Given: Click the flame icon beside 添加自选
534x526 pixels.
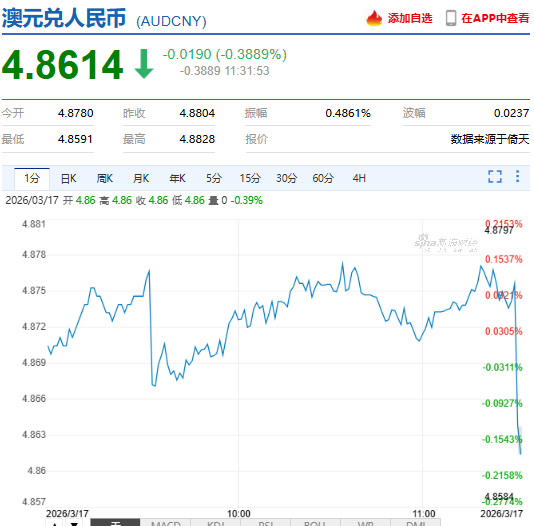Looking at the screenshot, I should point(374,18).
